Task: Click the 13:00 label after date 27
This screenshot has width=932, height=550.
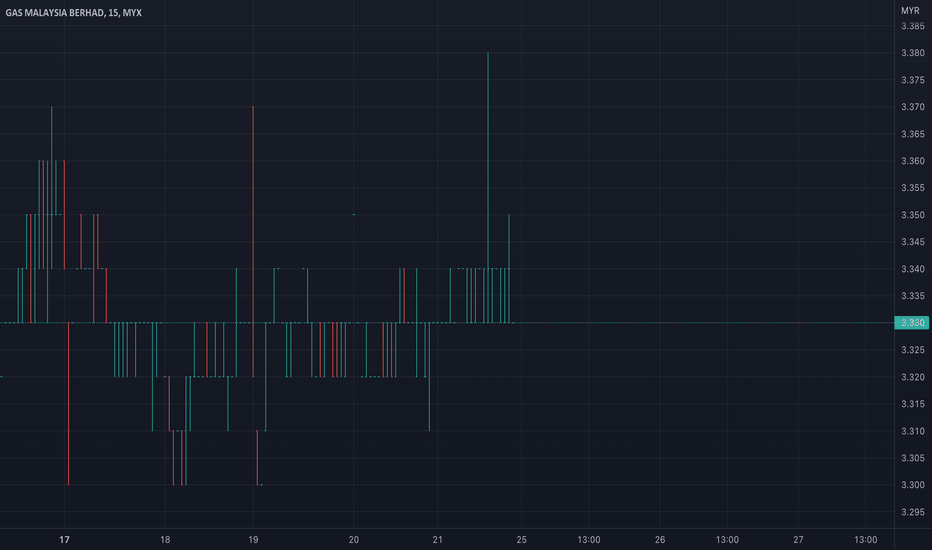Action: [865, 540]
